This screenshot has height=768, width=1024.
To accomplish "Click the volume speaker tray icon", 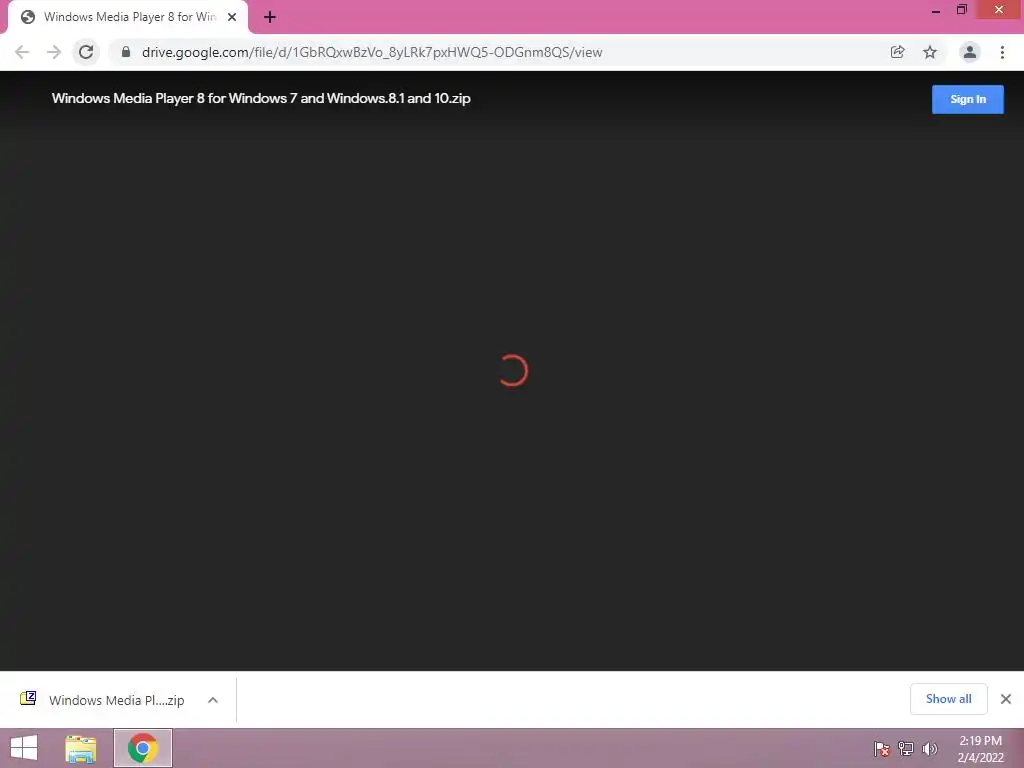I will point(929,748).
